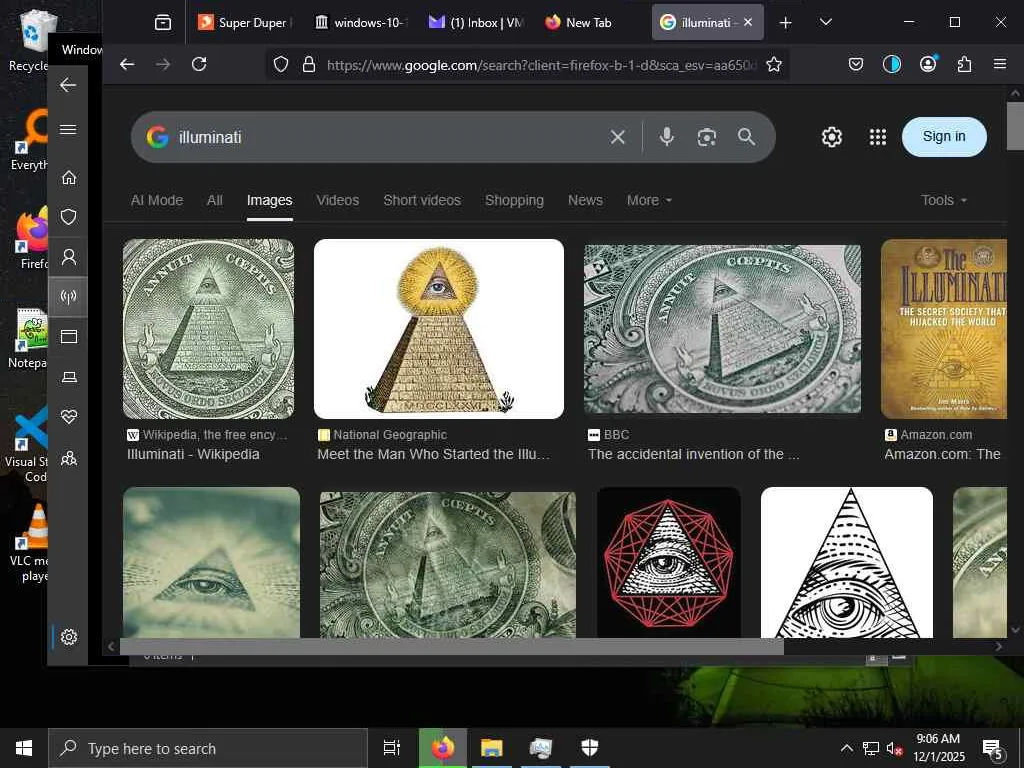Open the notification center icon
1024x768 pixels.
pyautogui.click(x=993, y=749)
